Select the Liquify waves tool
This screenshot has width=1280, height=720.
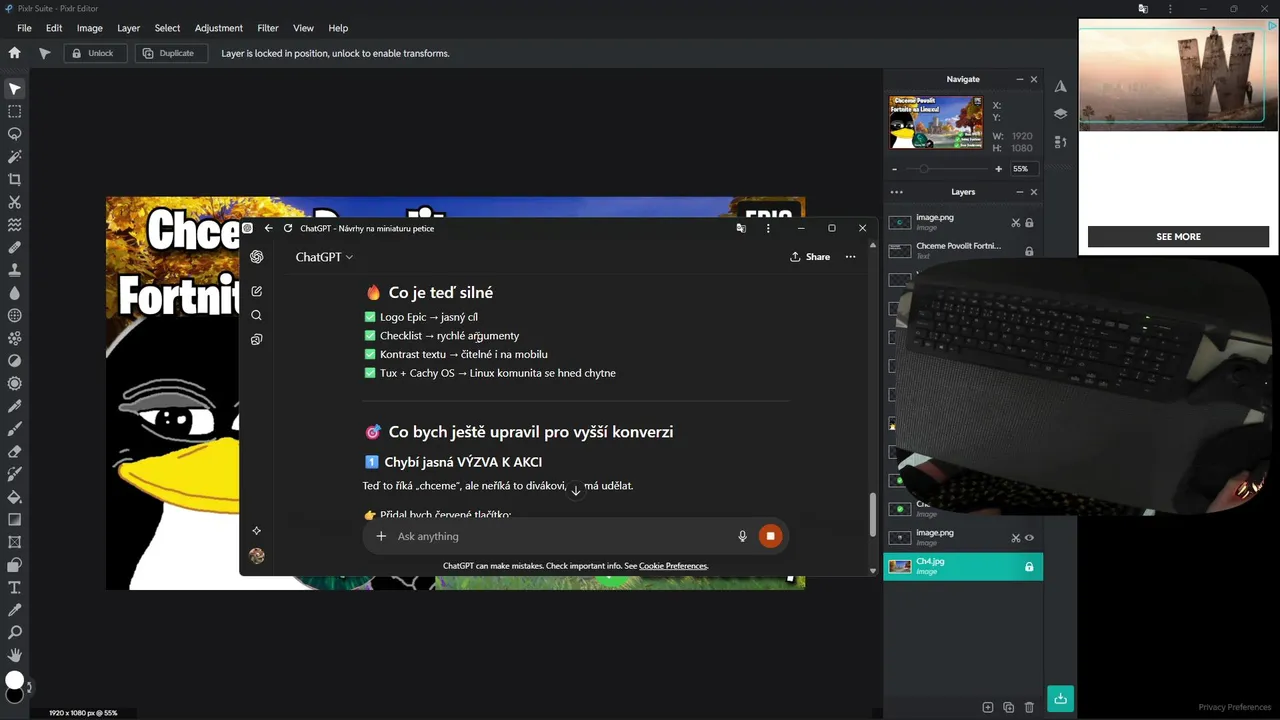(x=15, y=225)
